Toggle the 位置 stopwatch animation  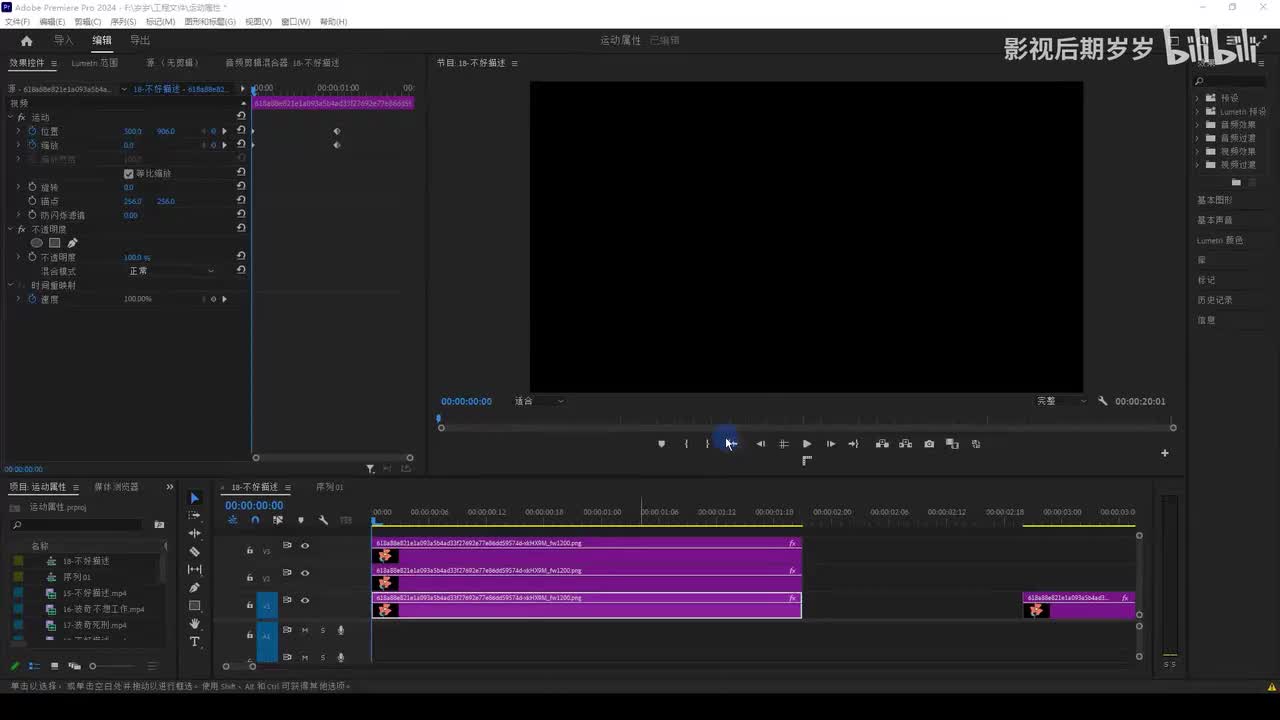(x=32, y=131)
